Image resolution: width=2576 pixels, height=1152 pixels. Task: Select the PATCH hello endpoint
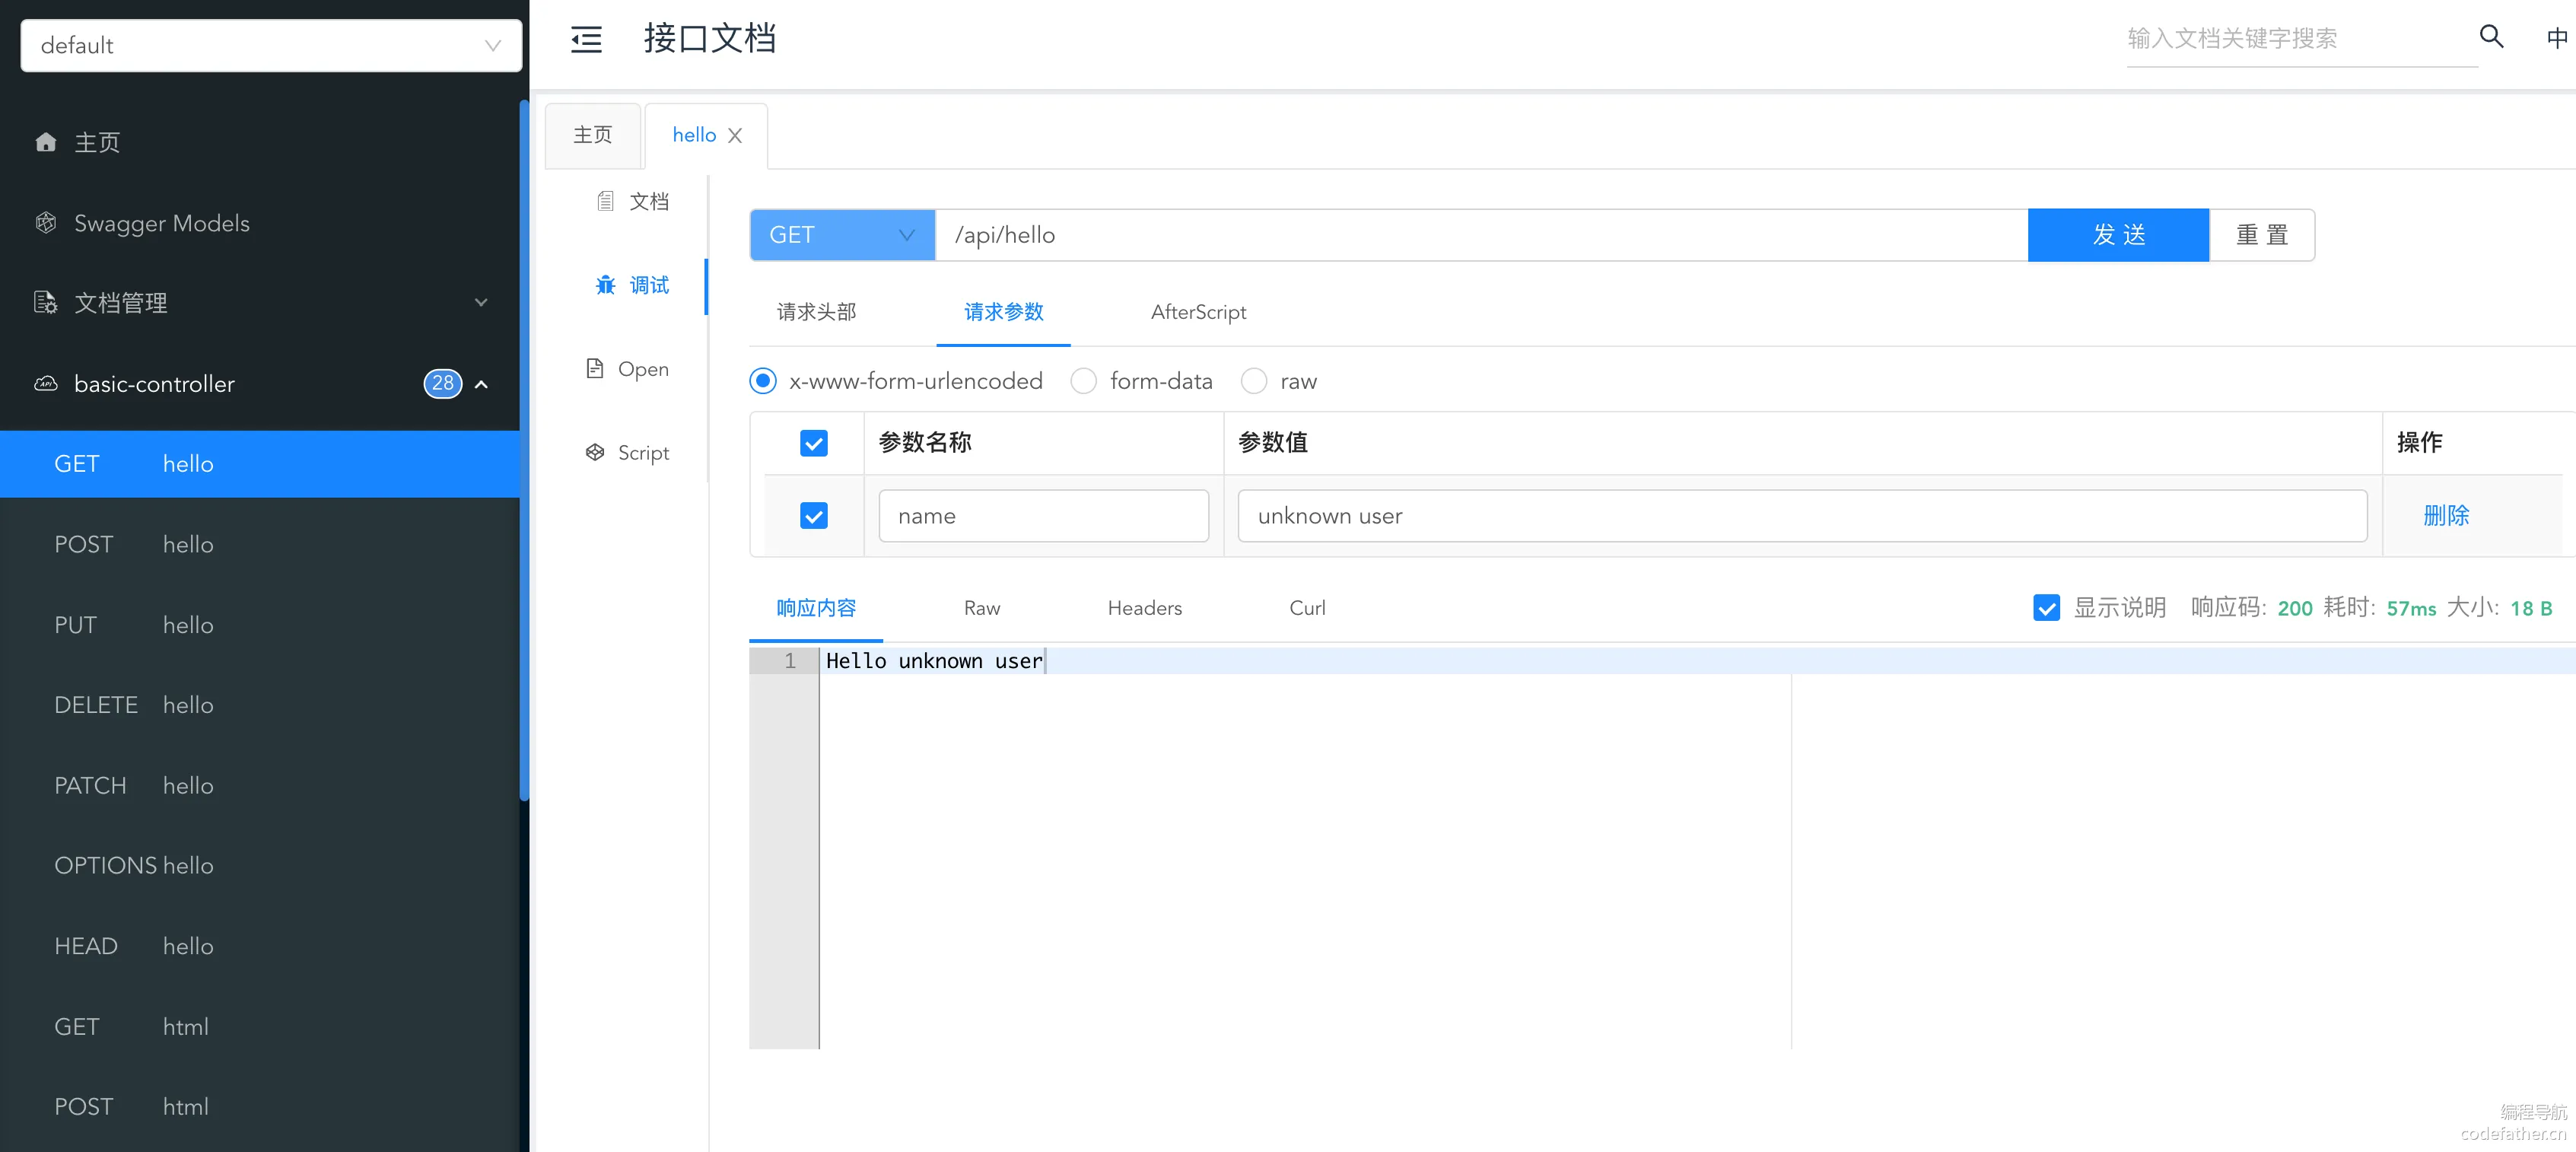[260, 785]
